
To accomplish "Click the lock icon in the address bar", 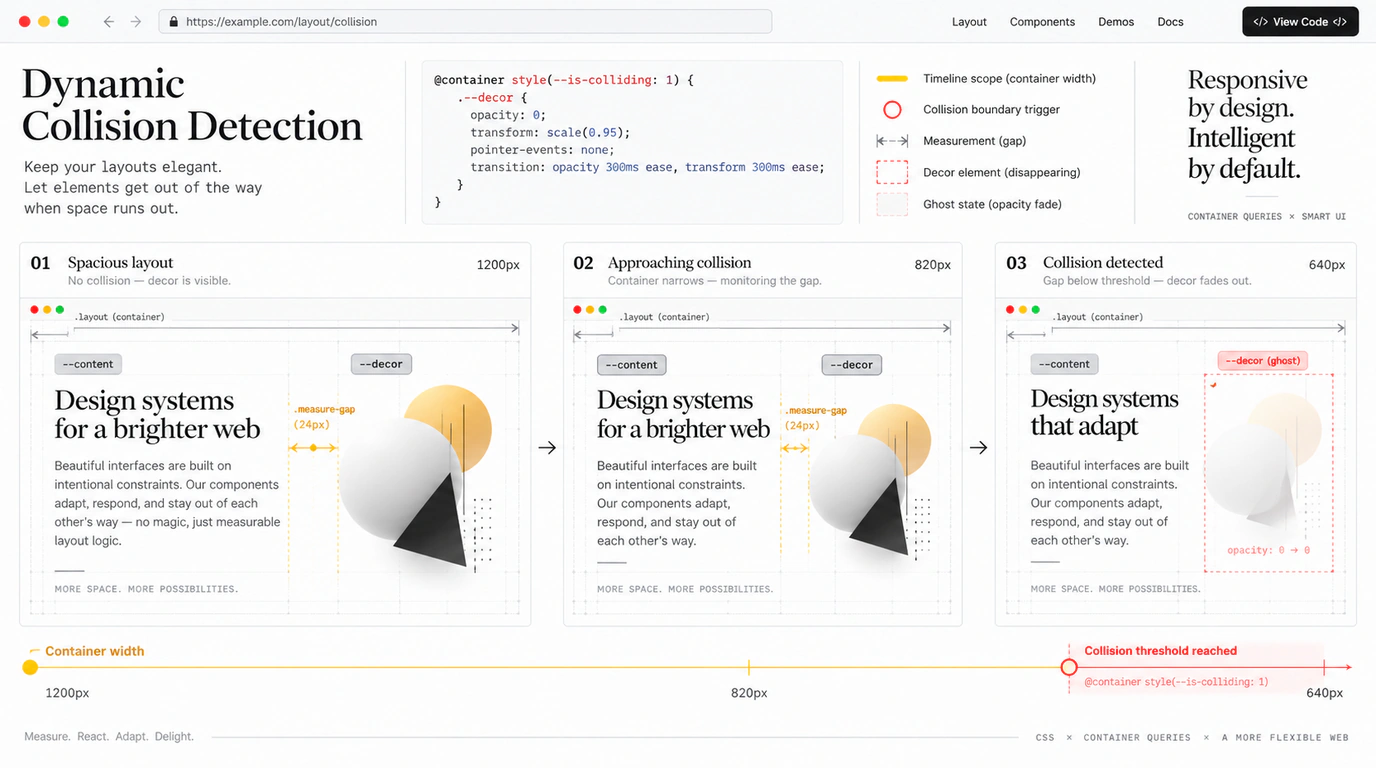I will (174, 21).
